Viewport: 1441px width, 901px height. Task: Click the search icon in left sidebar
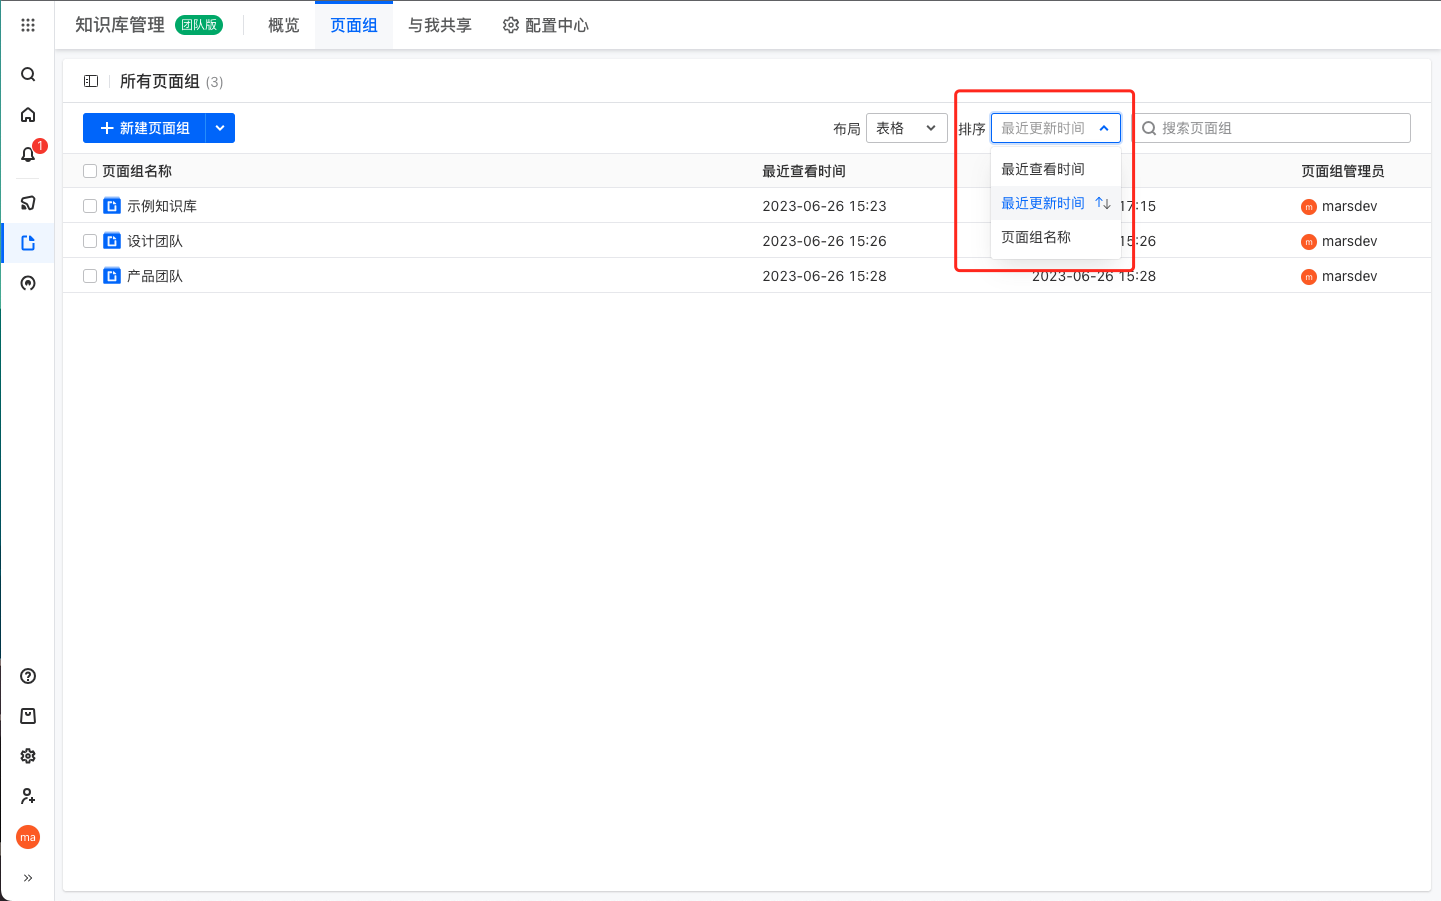click(x=28, y=74)
